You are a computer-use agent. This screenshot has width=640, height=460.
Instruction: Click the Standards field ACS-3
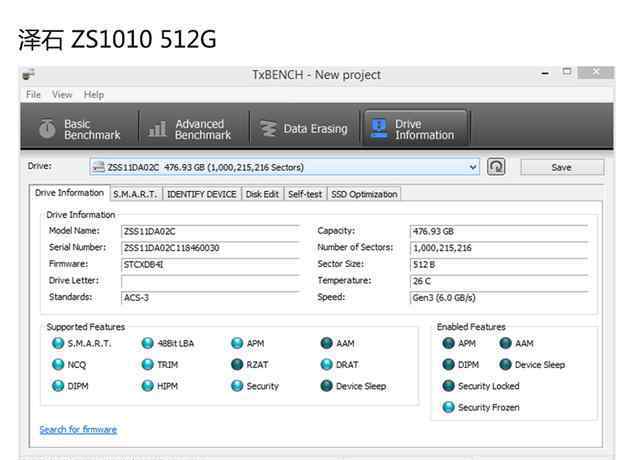pos(211,298)
